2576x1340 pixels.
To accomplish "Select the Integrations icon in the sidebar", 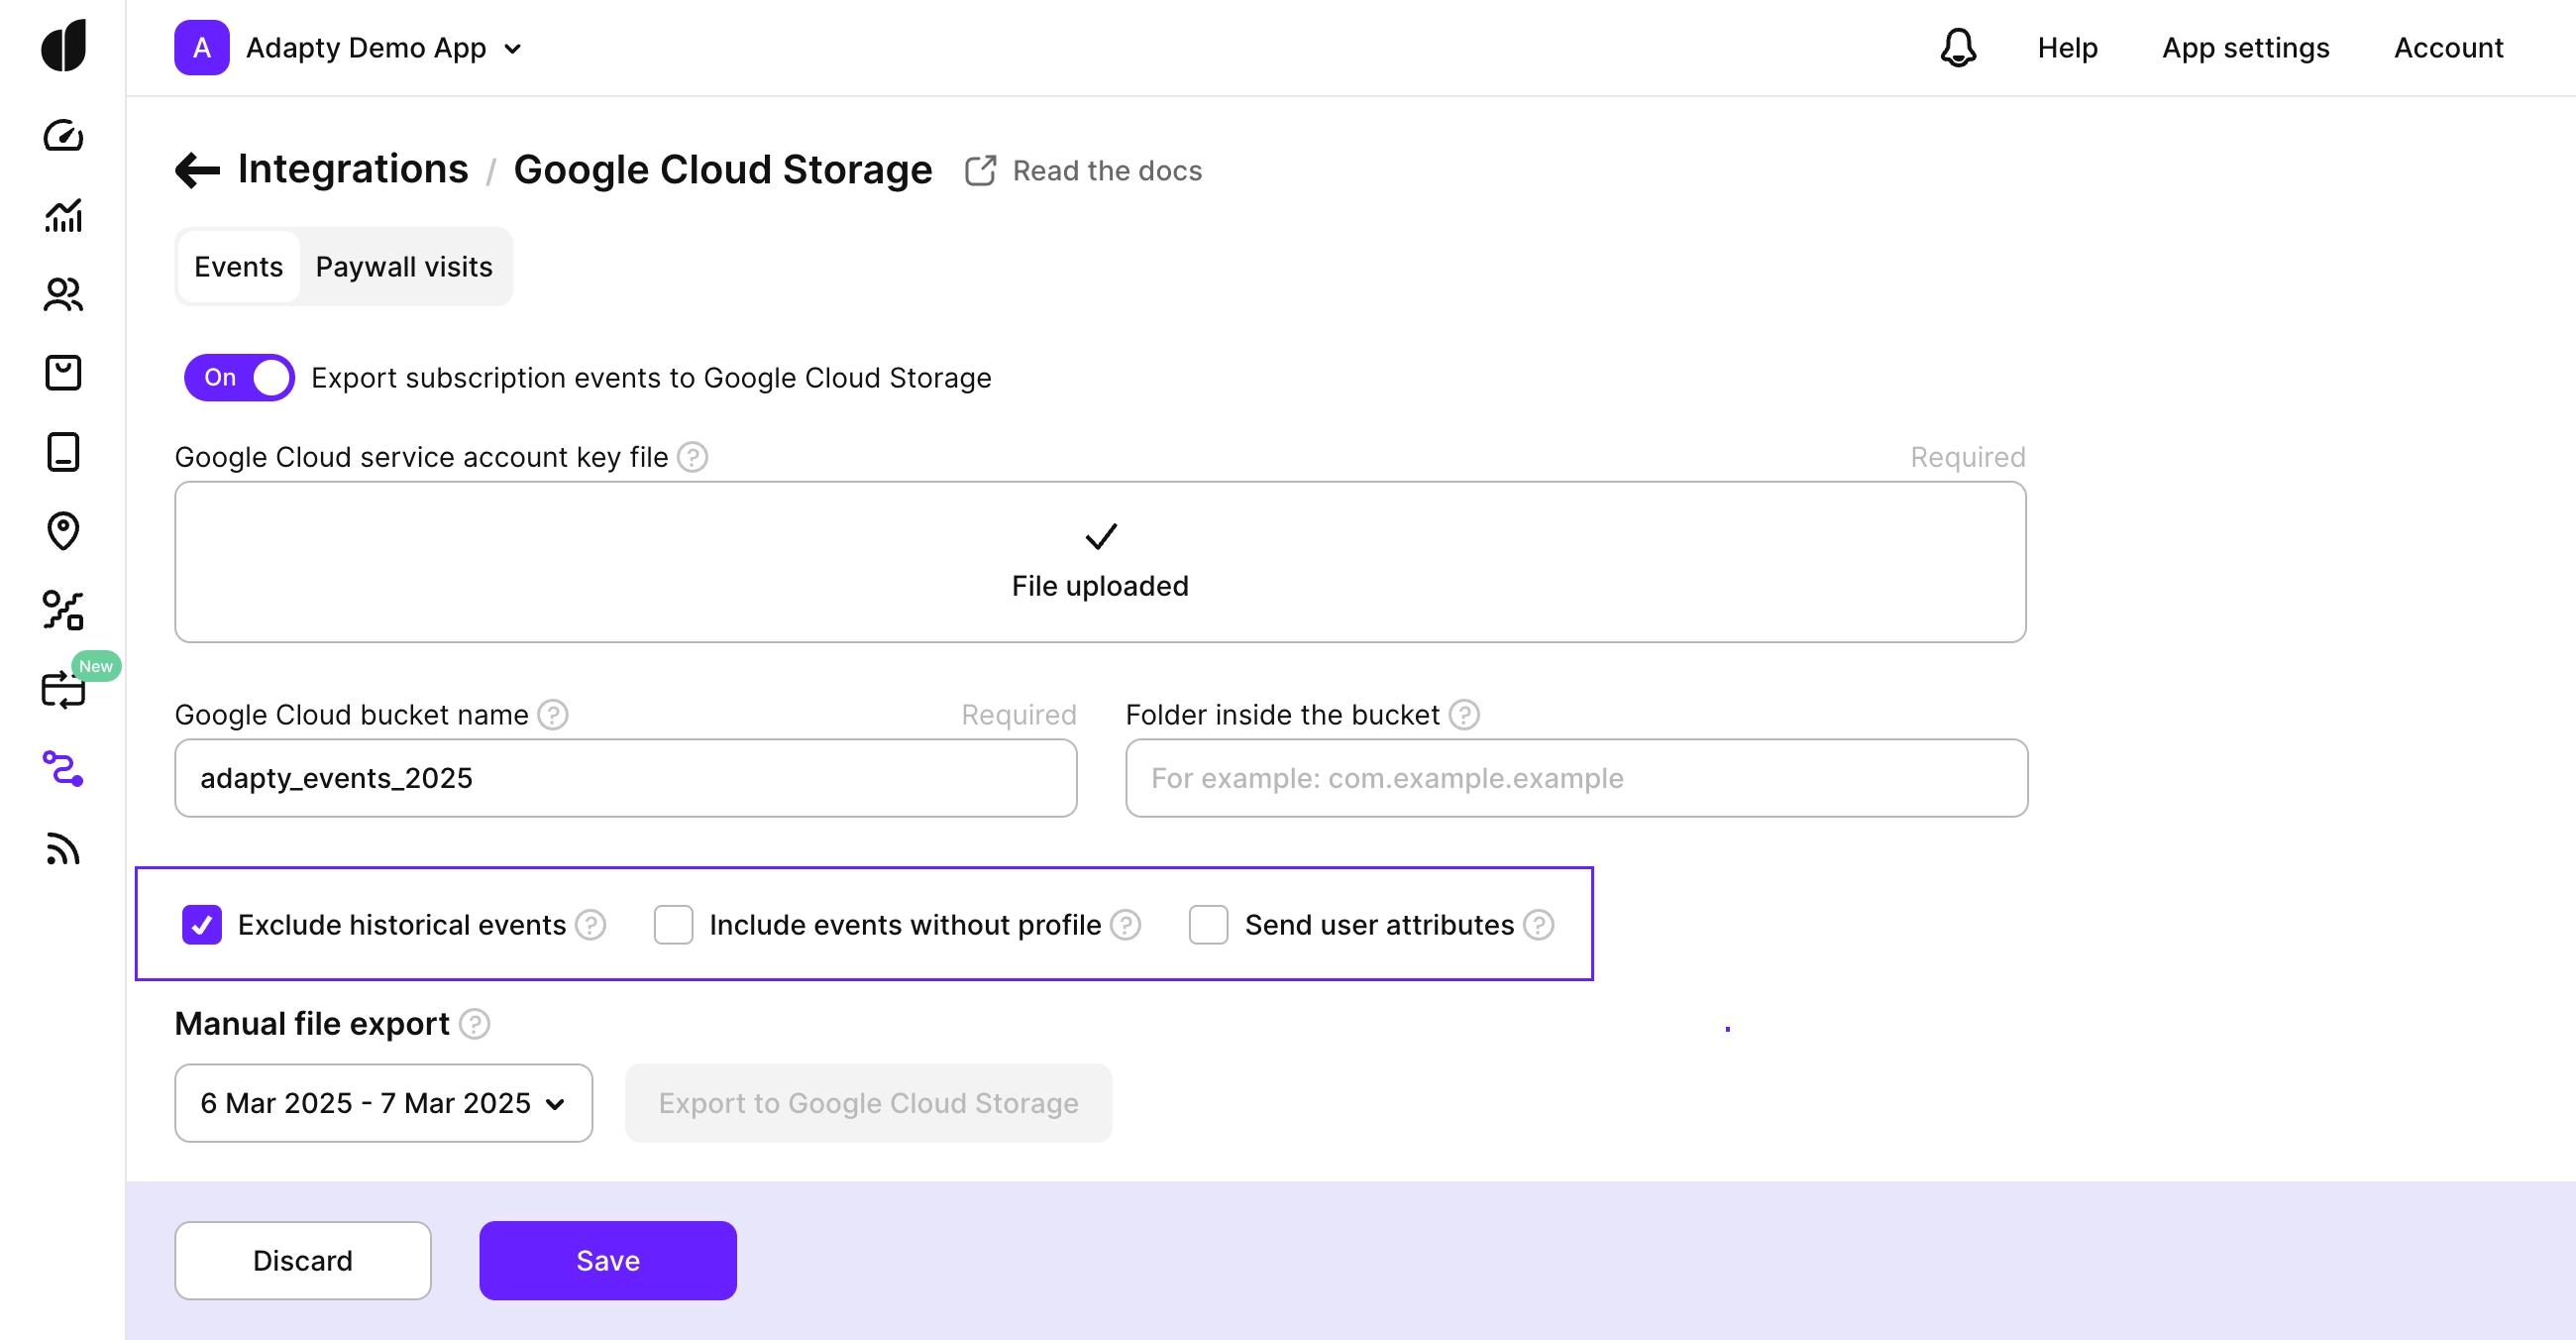I will (62, 771).
